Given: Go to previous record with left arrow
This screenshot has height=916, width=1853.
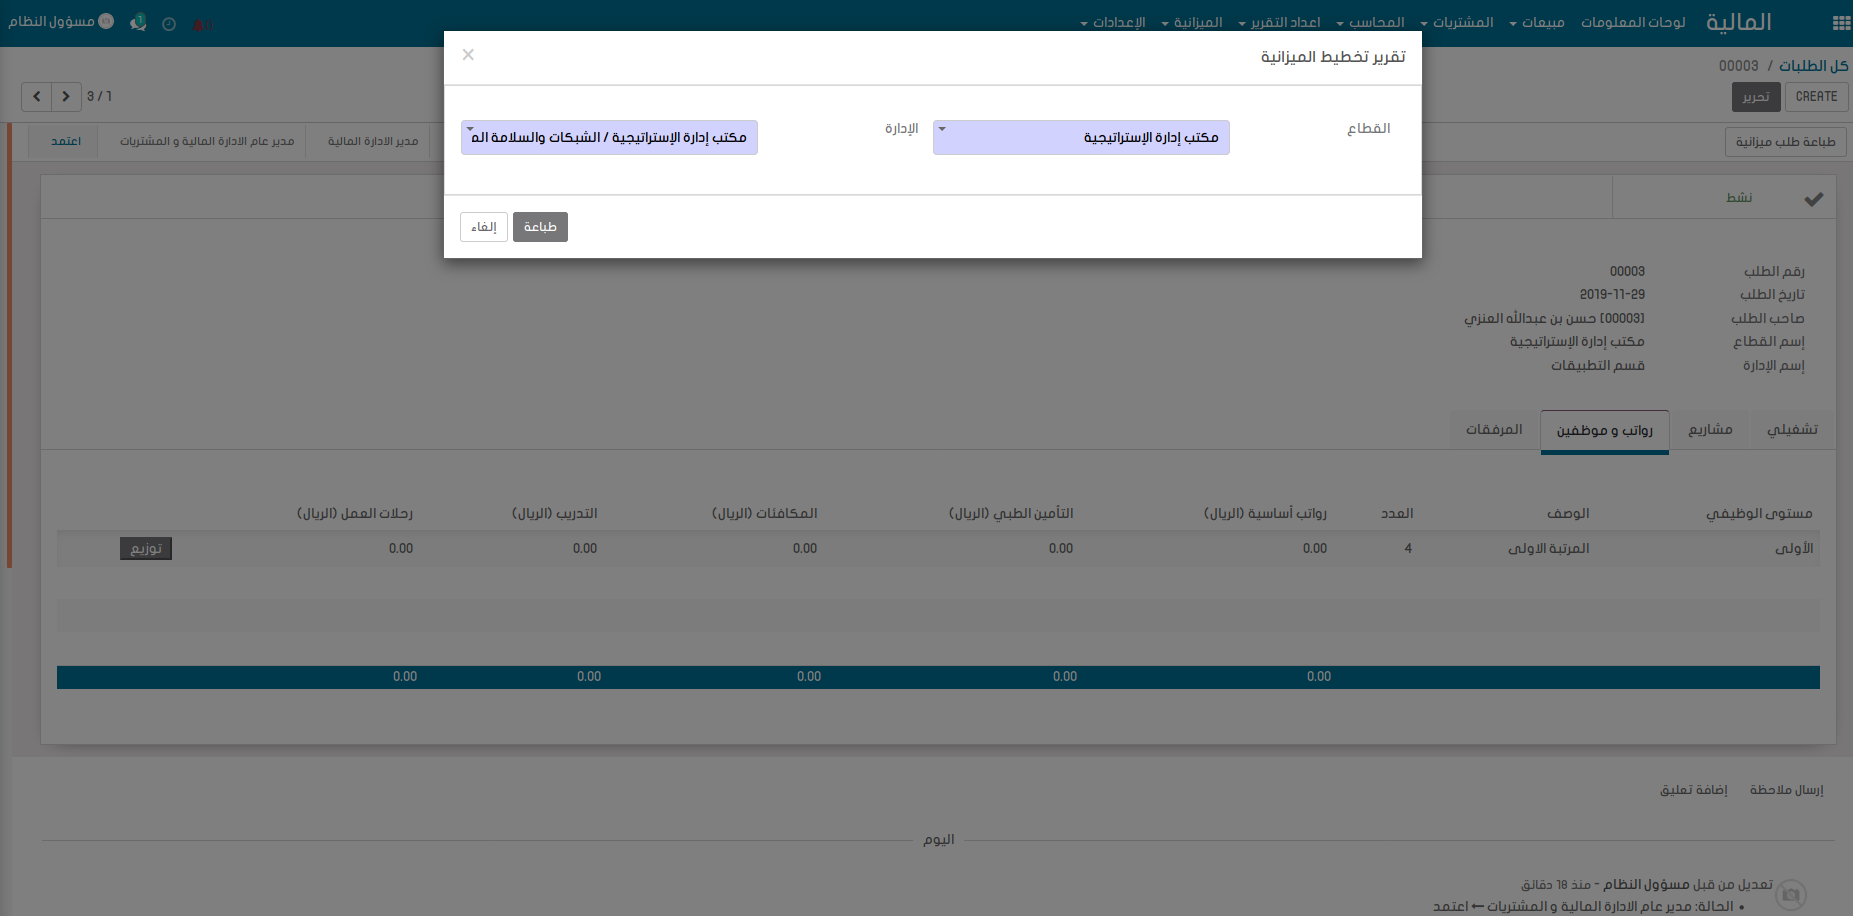Looking at the screenshot, I should coord(37,97).
